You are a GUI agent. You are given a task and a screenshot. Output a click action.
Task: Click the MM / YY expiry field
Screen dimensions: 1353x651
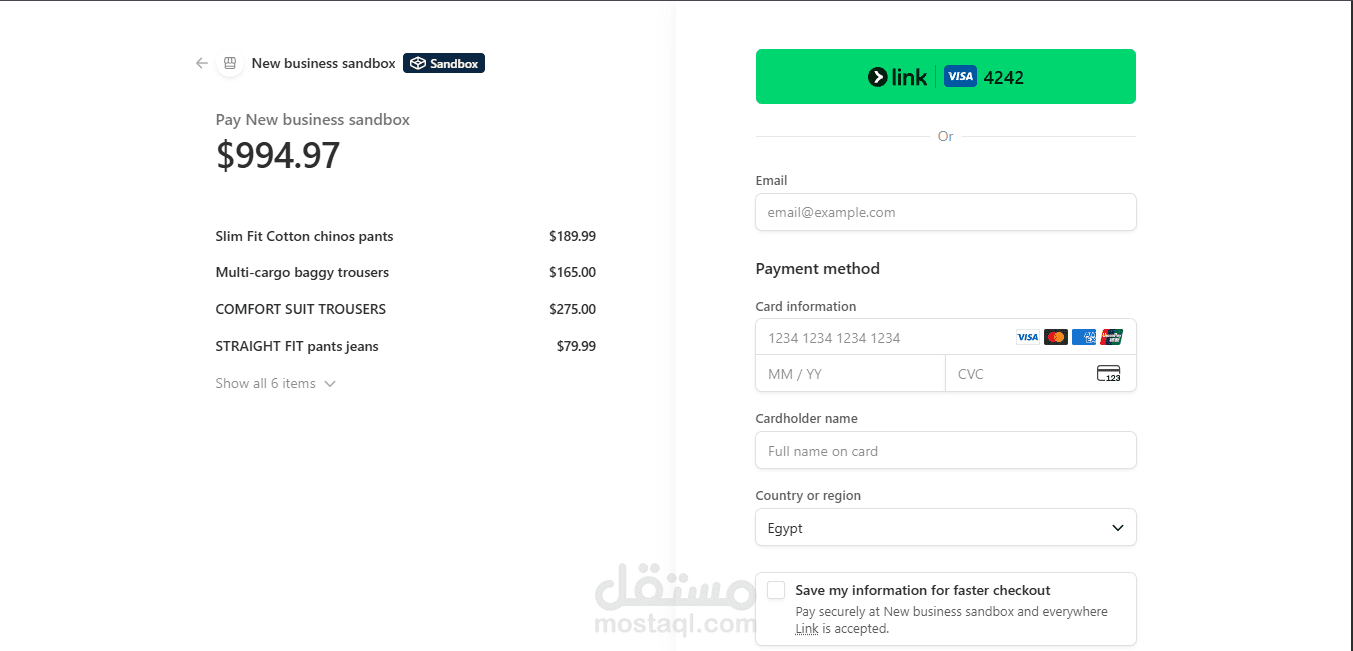850,374
